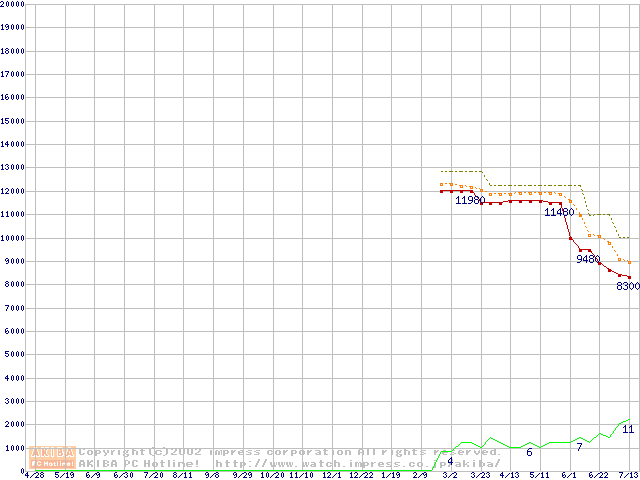The image size is (640, 480).
Task: Click the 6/1 date on x-axis
Action: (x=570, y=475)
